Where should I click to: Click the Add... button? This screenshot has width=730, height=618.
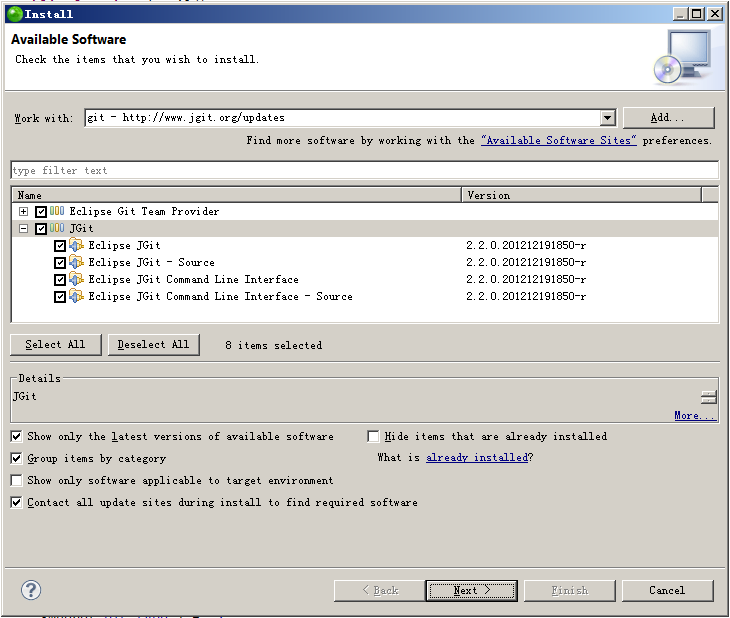[x=668, y=118]
